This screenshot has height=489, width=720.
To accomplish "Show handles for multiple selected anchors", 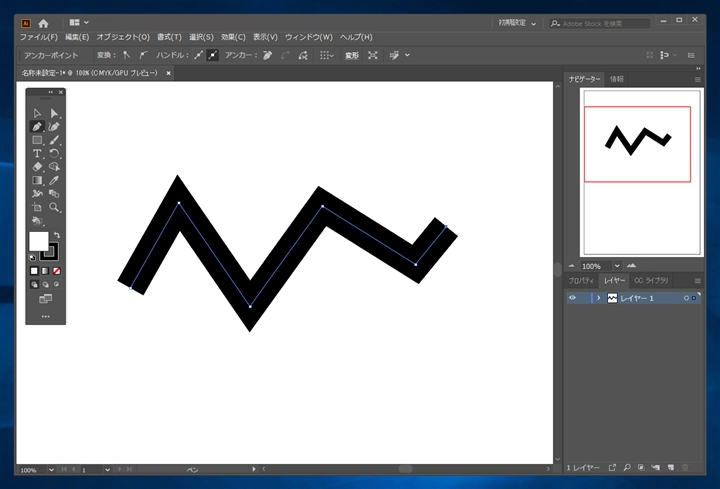I will pyautogui.click(x=198, y=55).
